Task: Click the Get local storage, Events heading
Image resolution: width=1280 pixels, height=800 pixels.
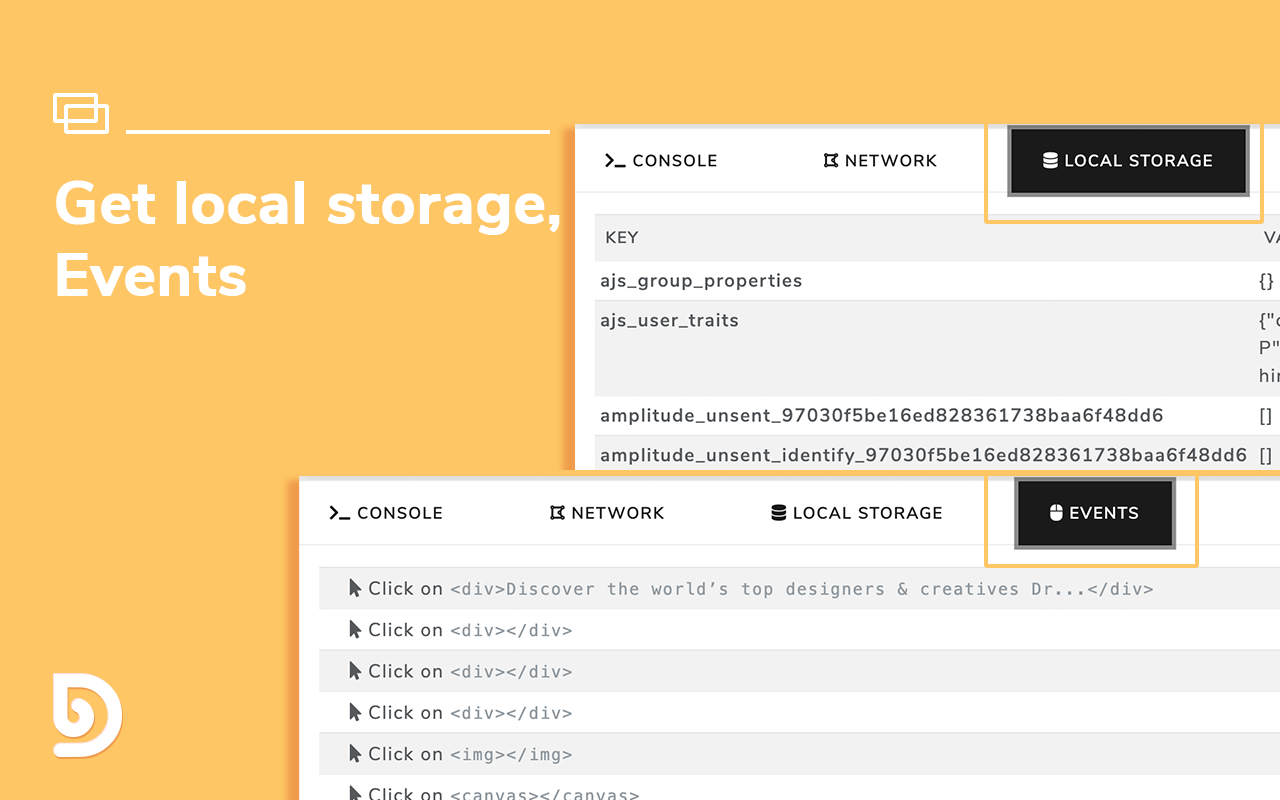Action: (307, 239)
